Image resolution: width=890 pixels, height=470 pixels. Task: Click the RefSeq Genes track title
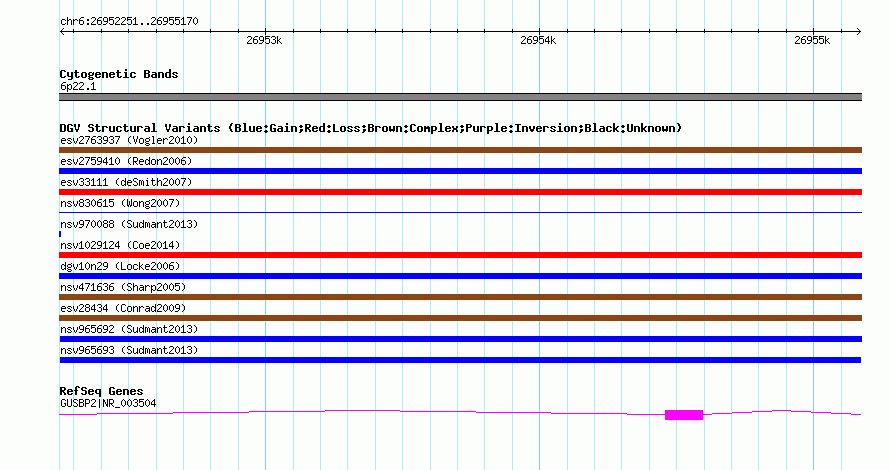pos(101,391)
